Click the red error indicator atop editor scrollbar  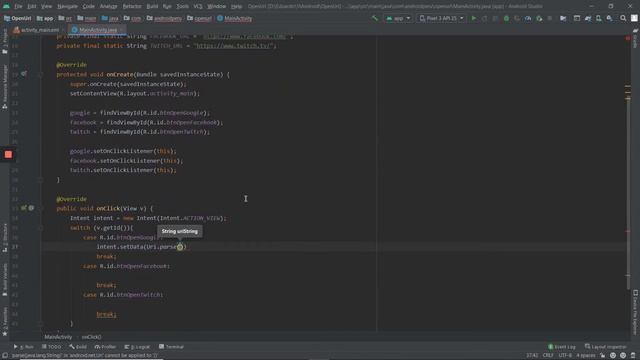[628, 38]
